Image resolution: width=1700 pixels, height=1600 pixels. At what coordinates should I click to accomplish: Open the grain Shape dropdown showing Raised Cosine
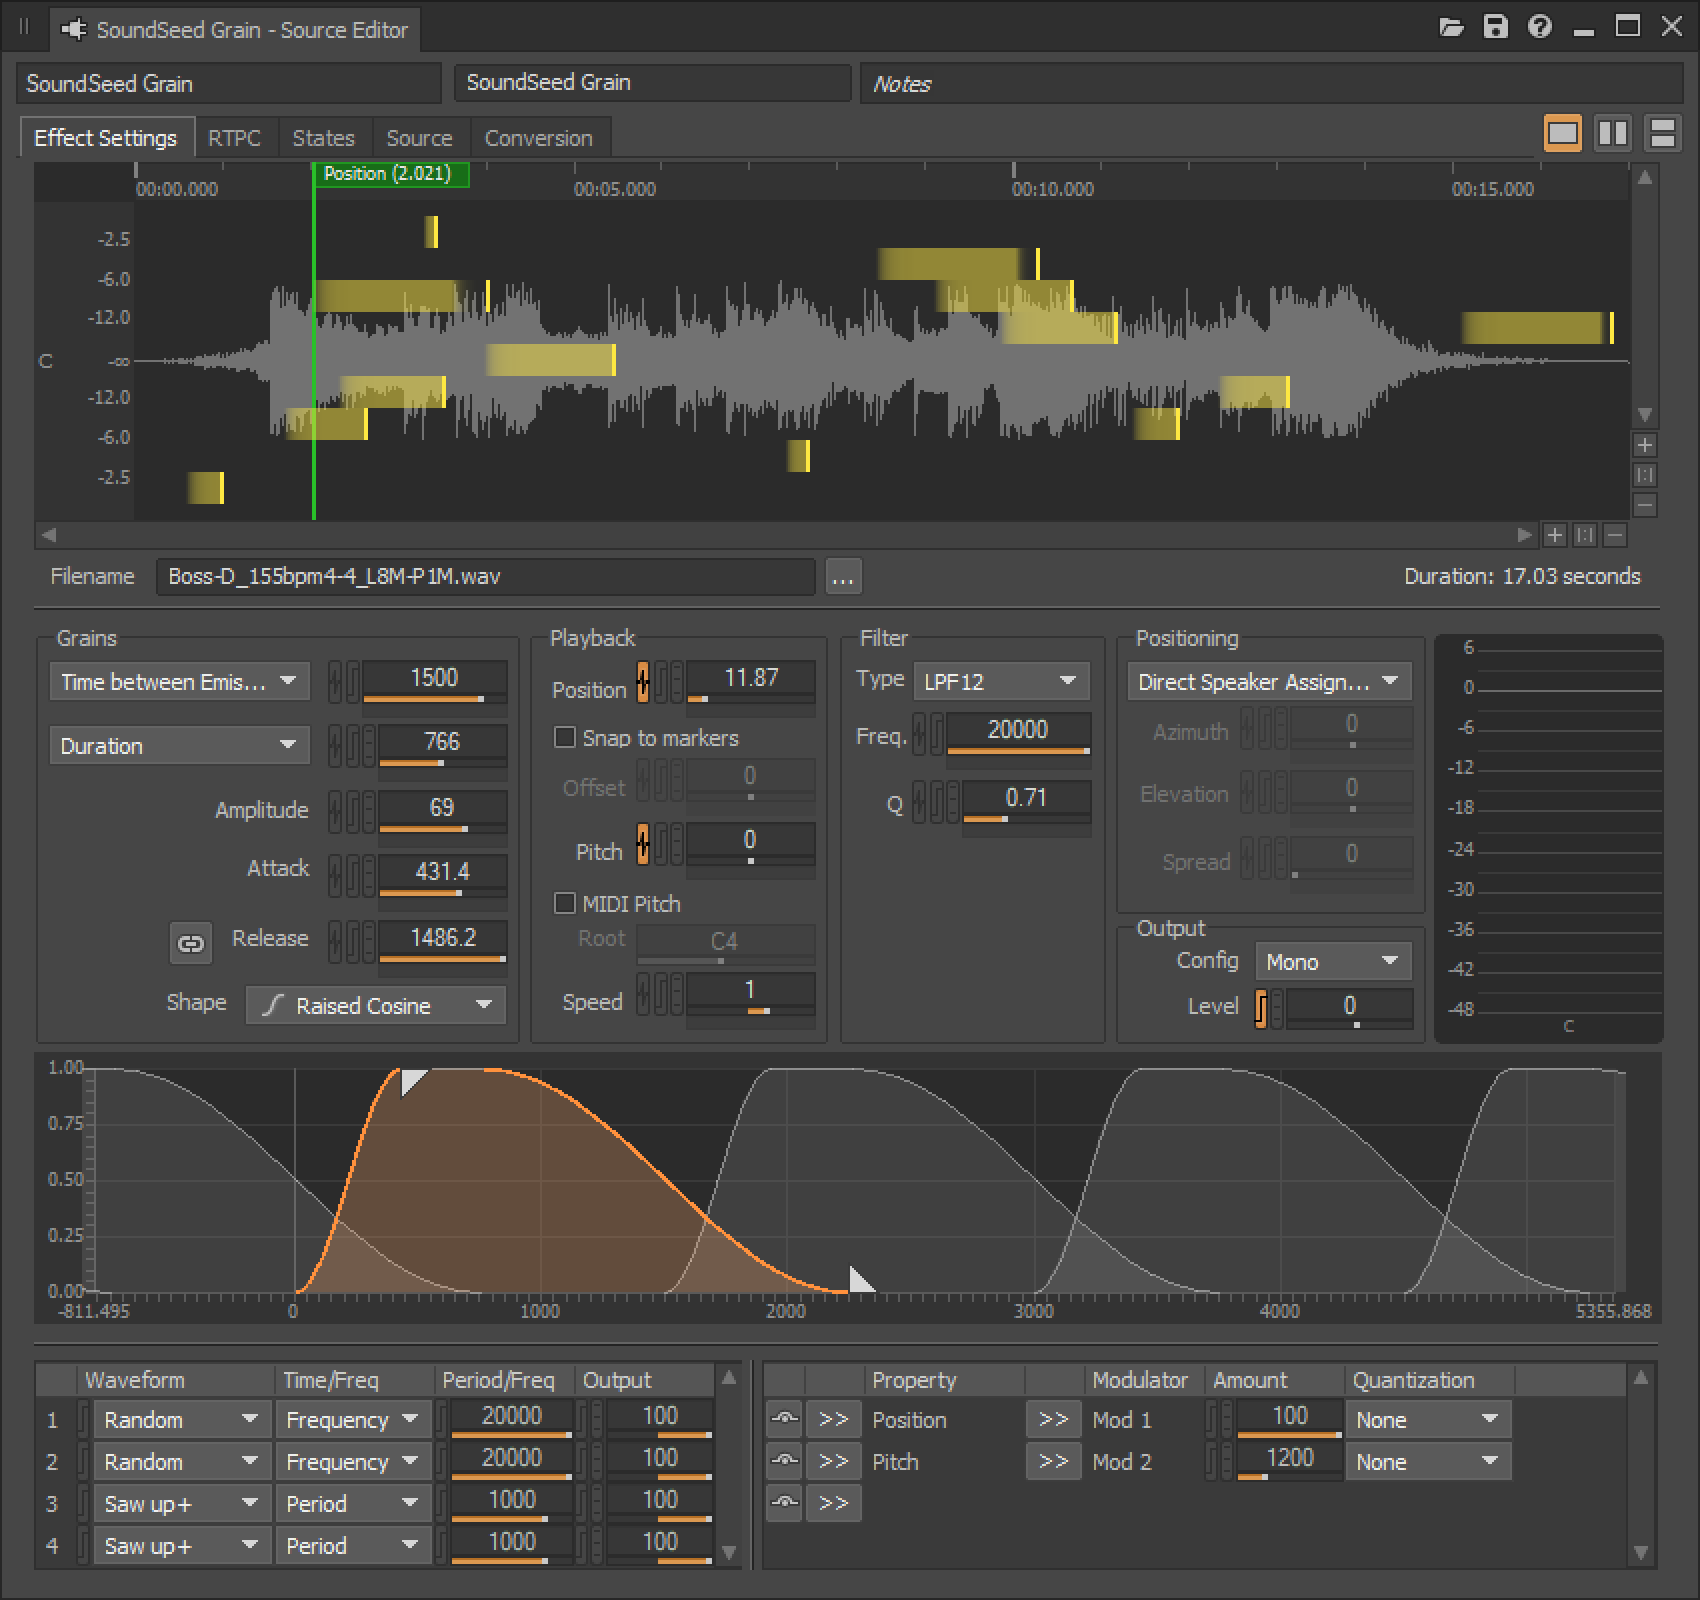376,1005
